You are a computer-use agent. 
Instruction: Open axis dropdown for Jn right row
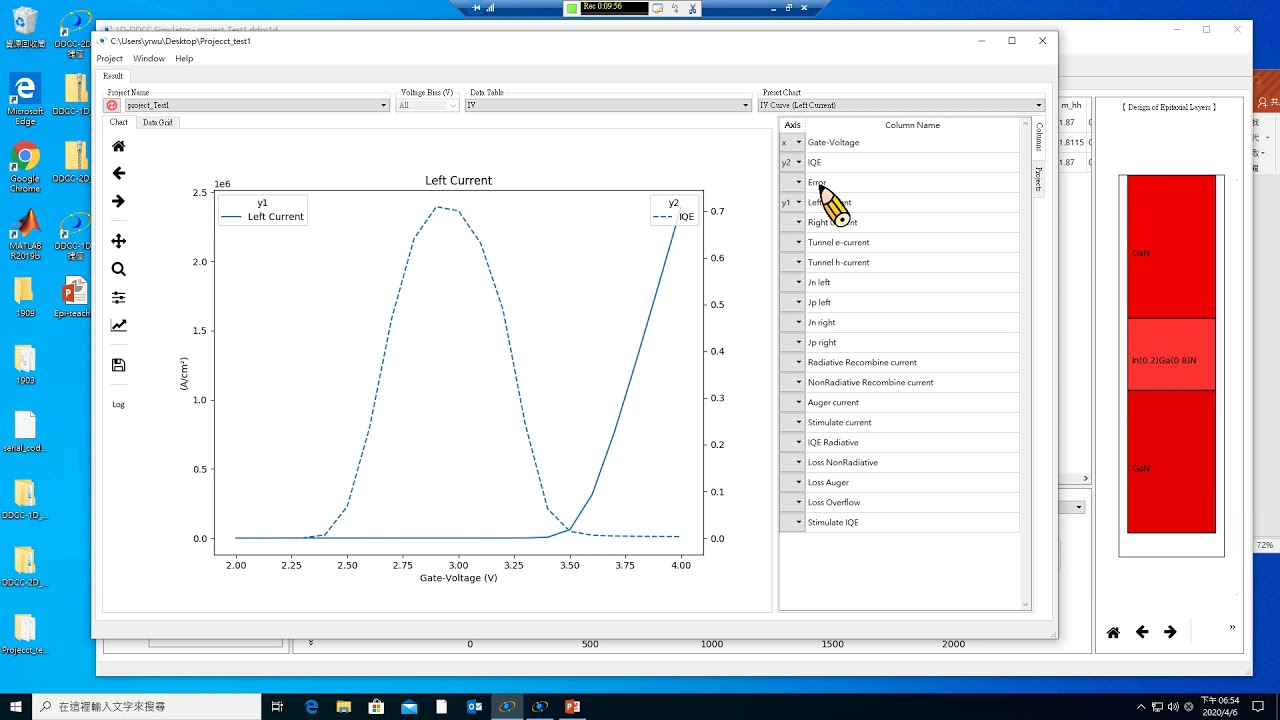coord(792,322)
